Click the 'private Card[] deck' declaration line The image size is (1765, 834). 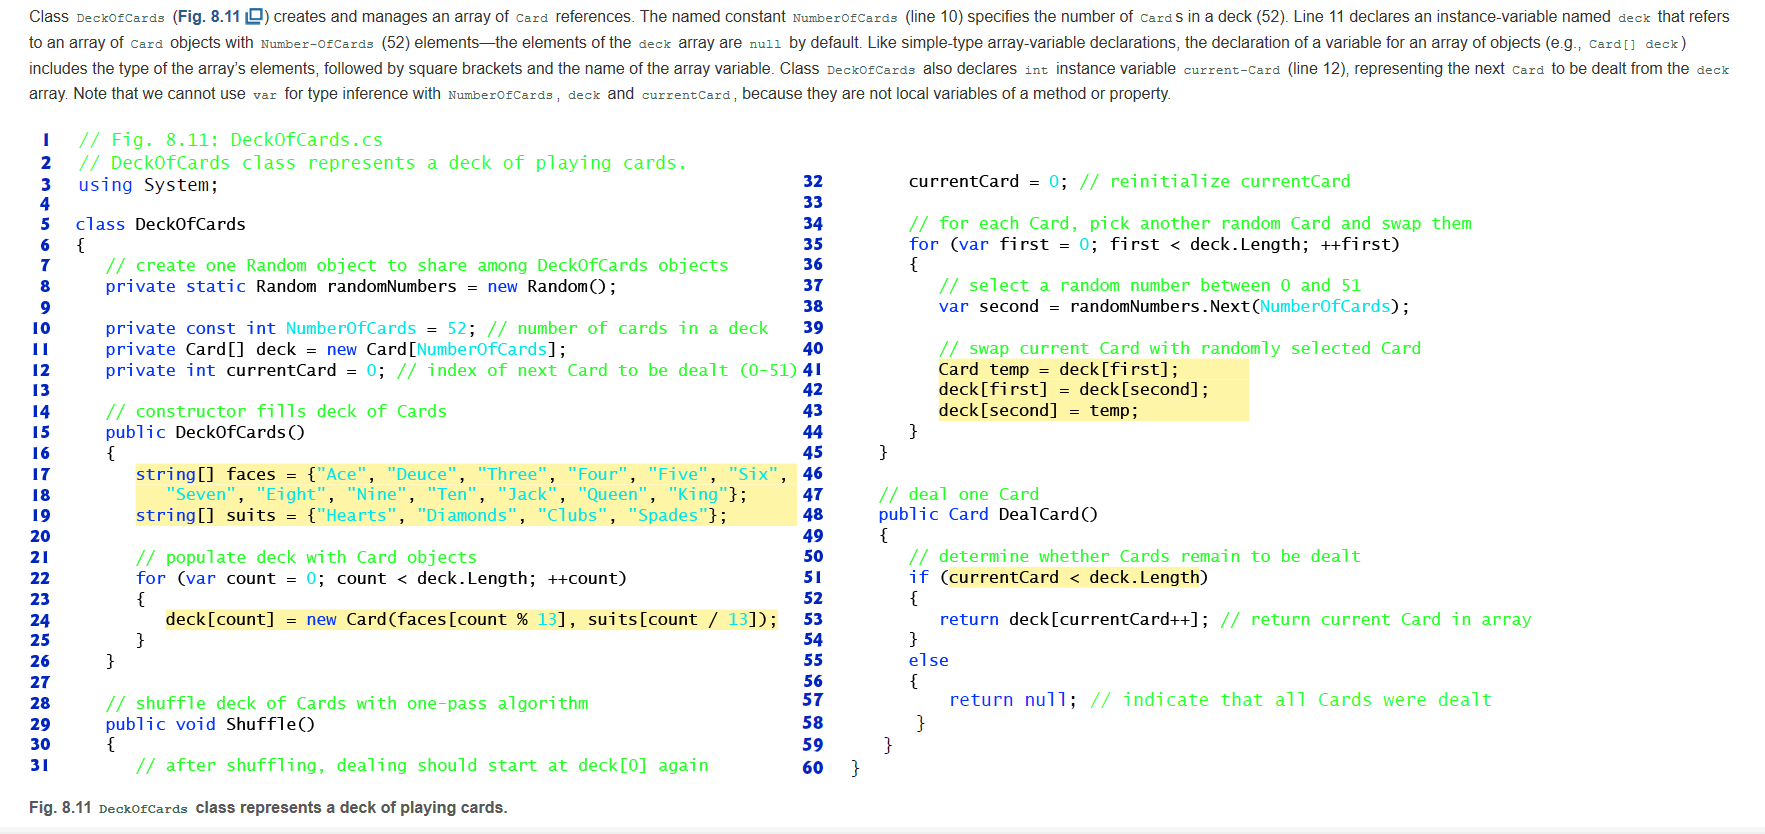pos(336,349)
